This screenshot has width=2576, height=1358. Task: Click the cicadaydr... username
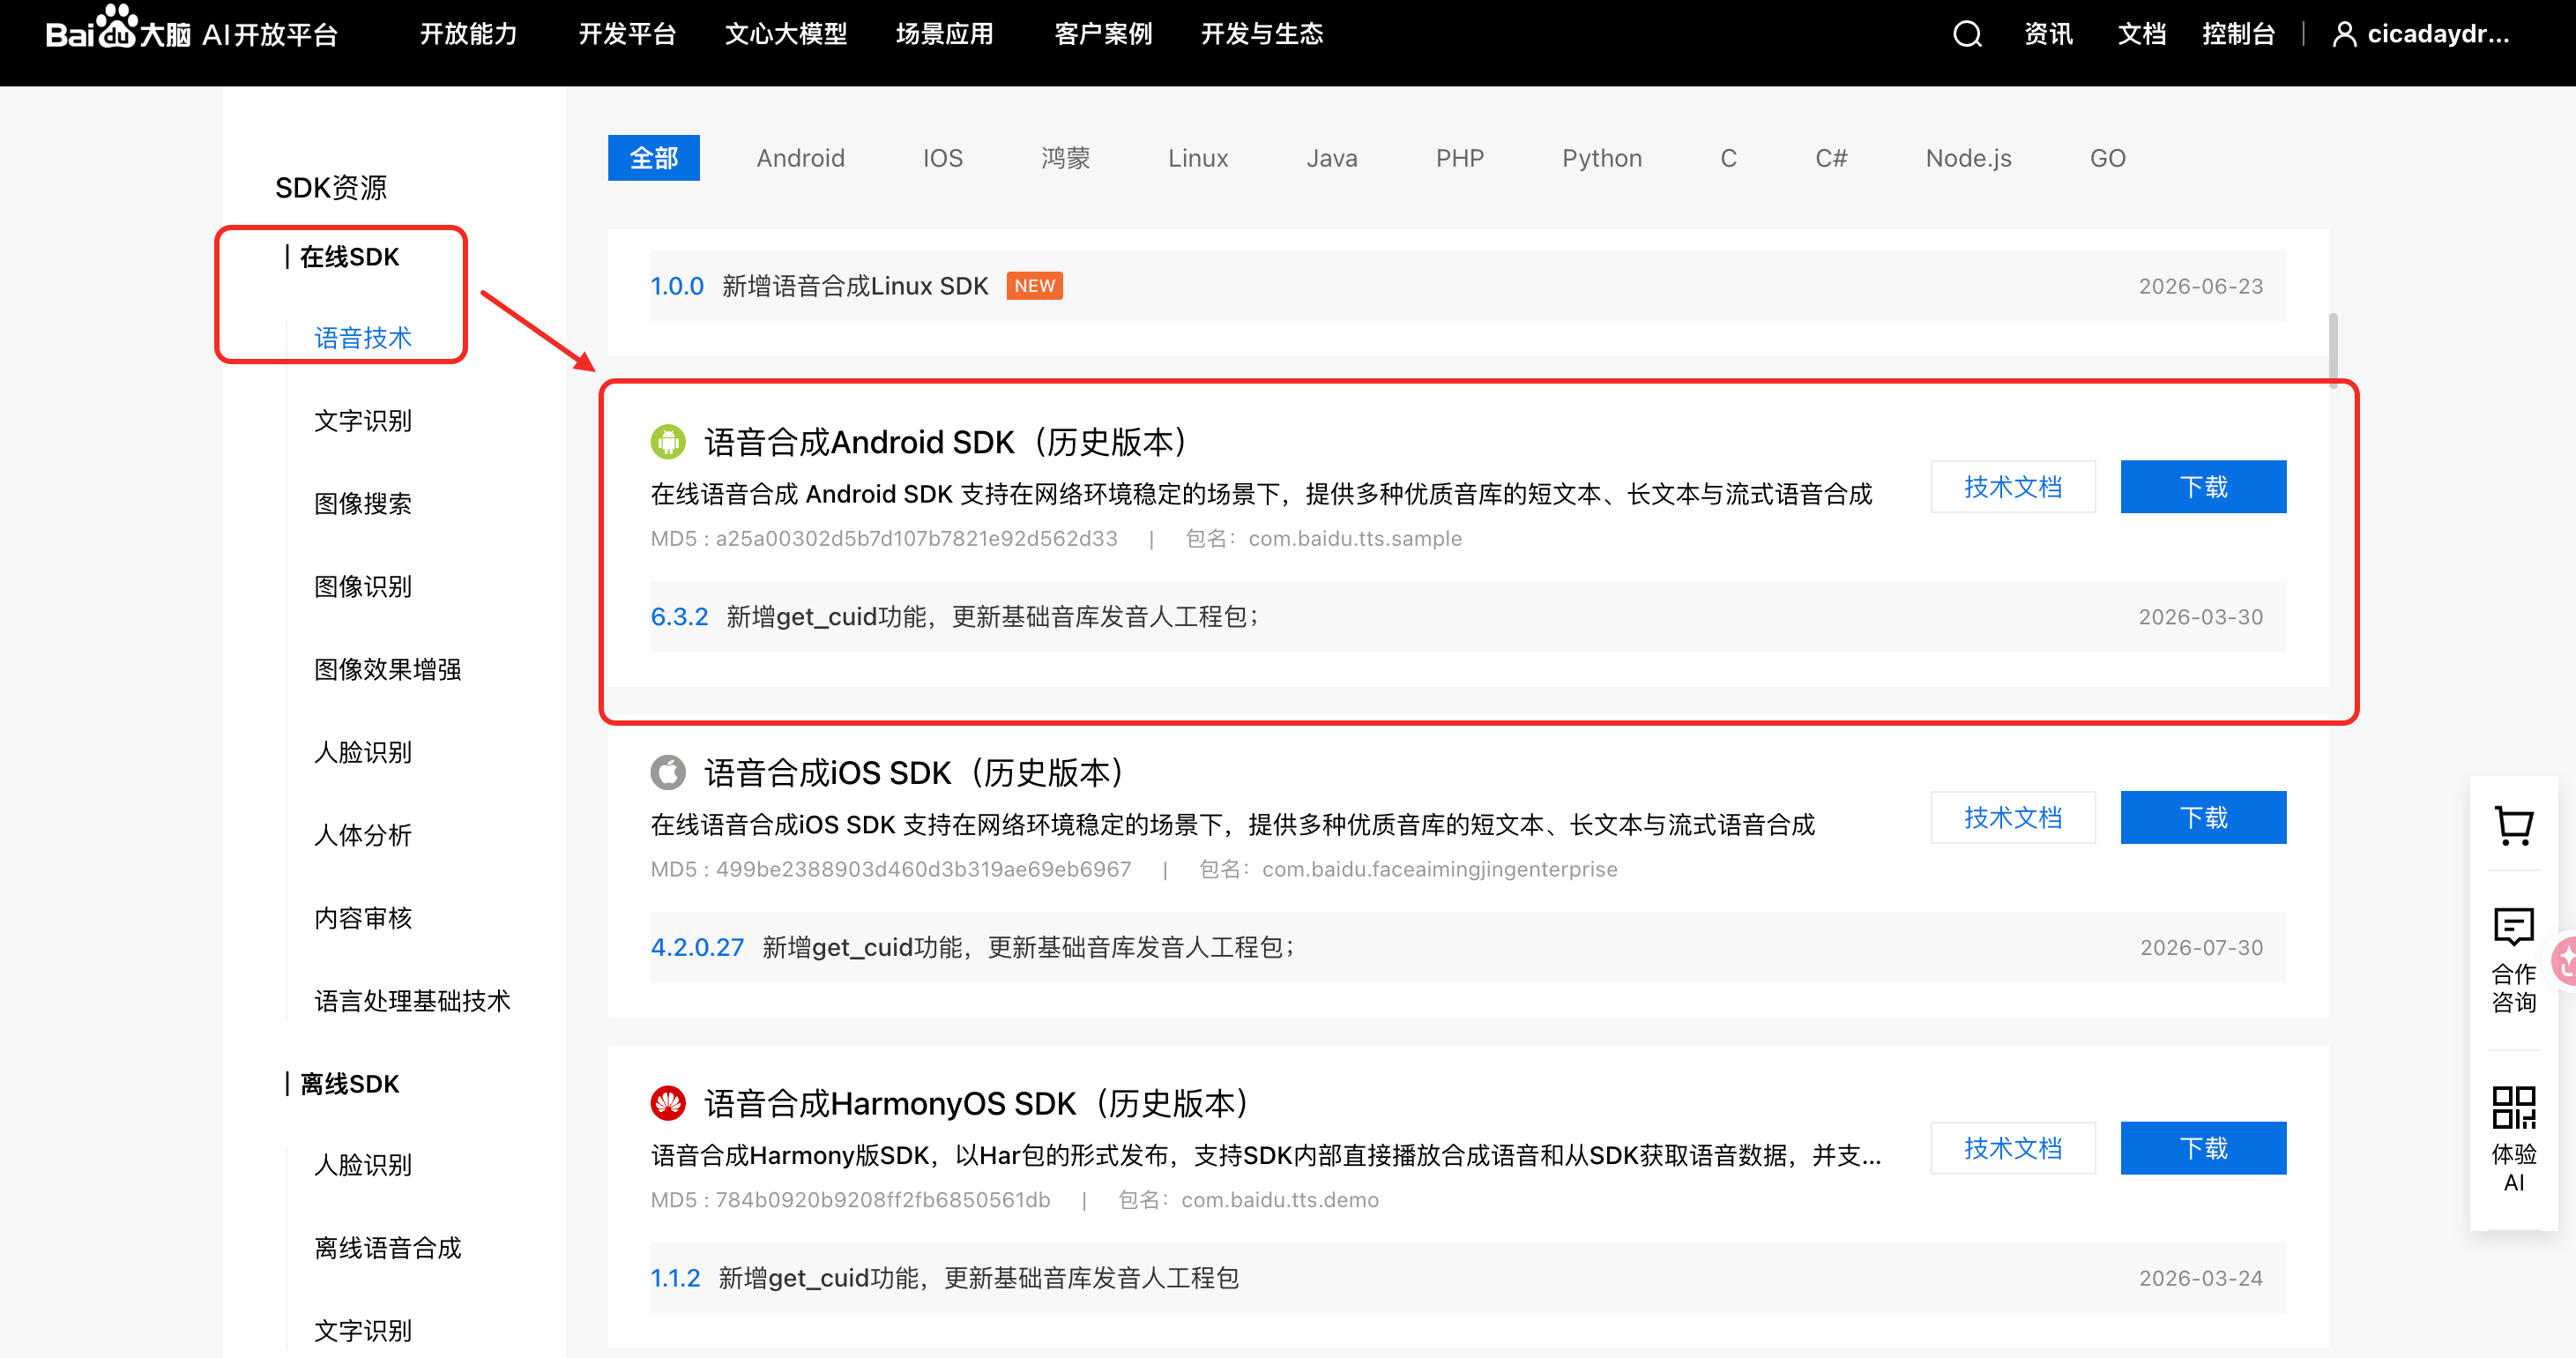pos(2438,34)
